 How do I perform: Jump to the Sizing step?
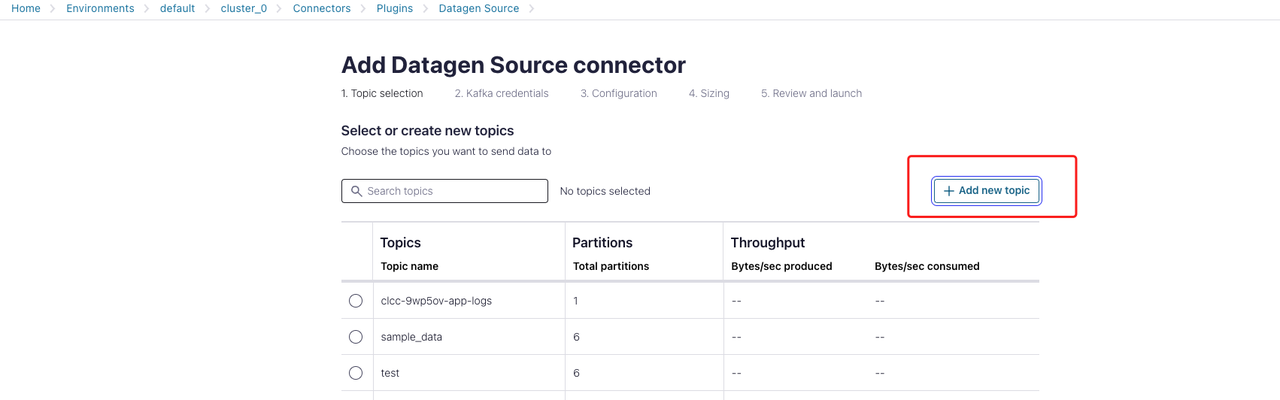(709, 93)
